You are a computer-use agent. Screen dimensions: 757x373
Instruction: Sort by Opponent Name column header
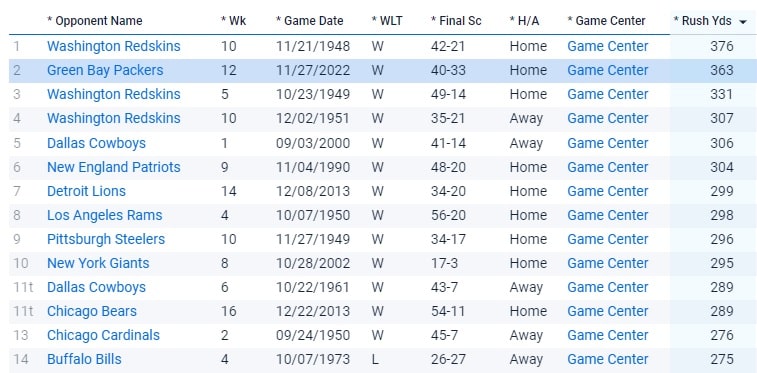95,21
